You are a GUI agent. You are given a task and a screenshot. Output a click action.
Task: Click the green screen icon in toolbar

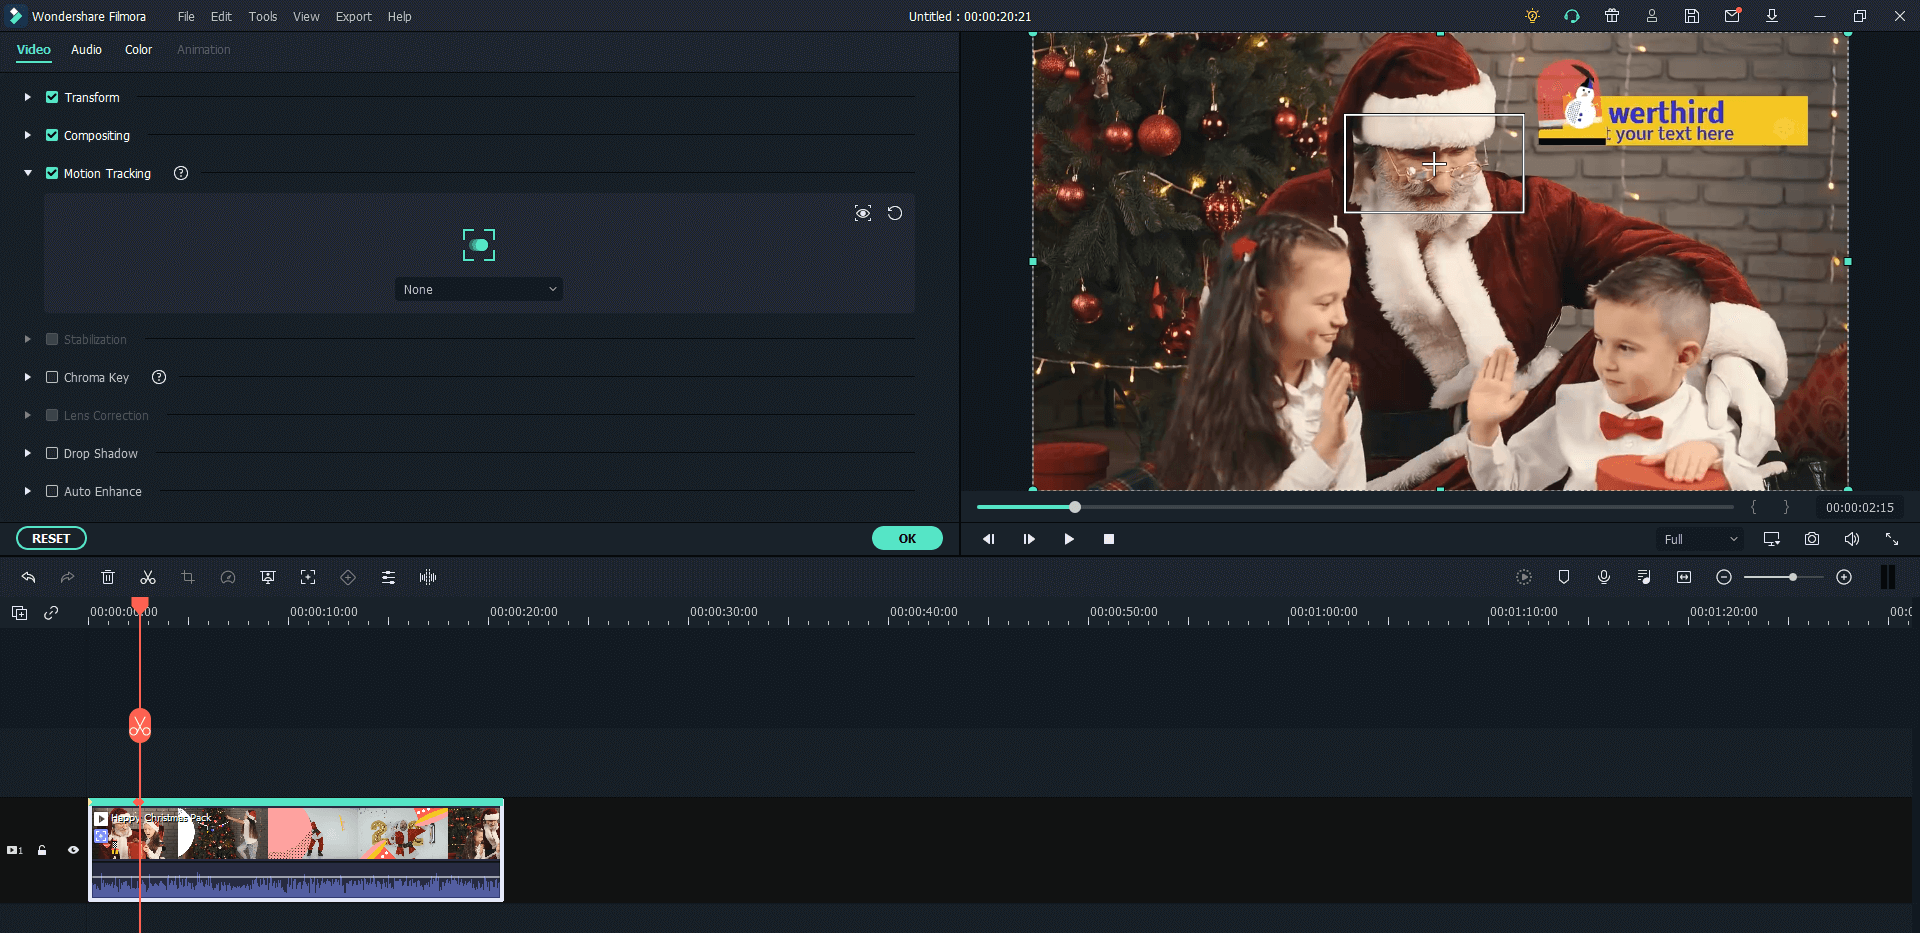click(268, 577)
